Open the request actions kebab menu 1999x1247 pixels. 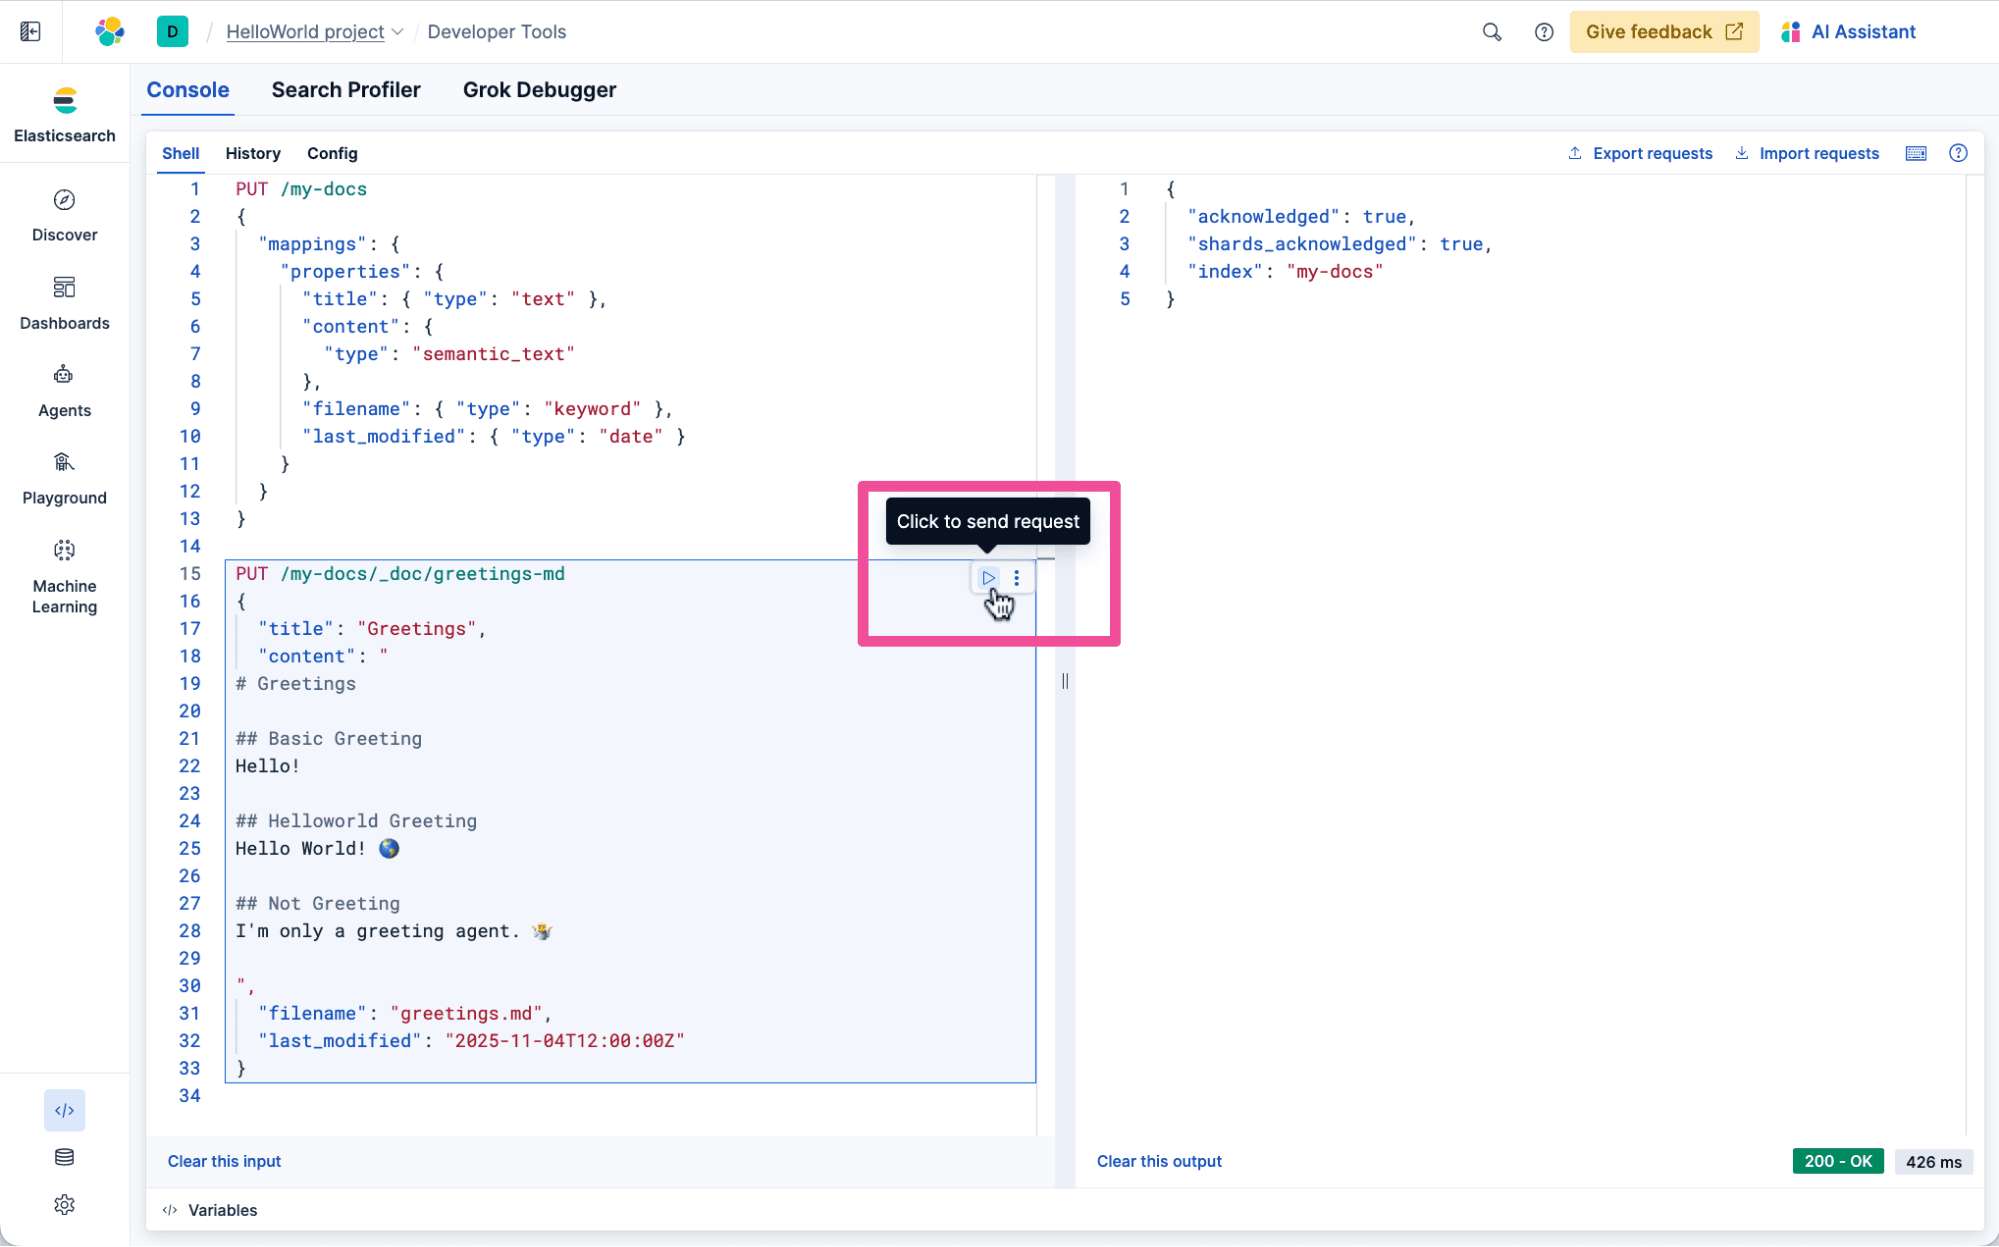(1016, 578)
